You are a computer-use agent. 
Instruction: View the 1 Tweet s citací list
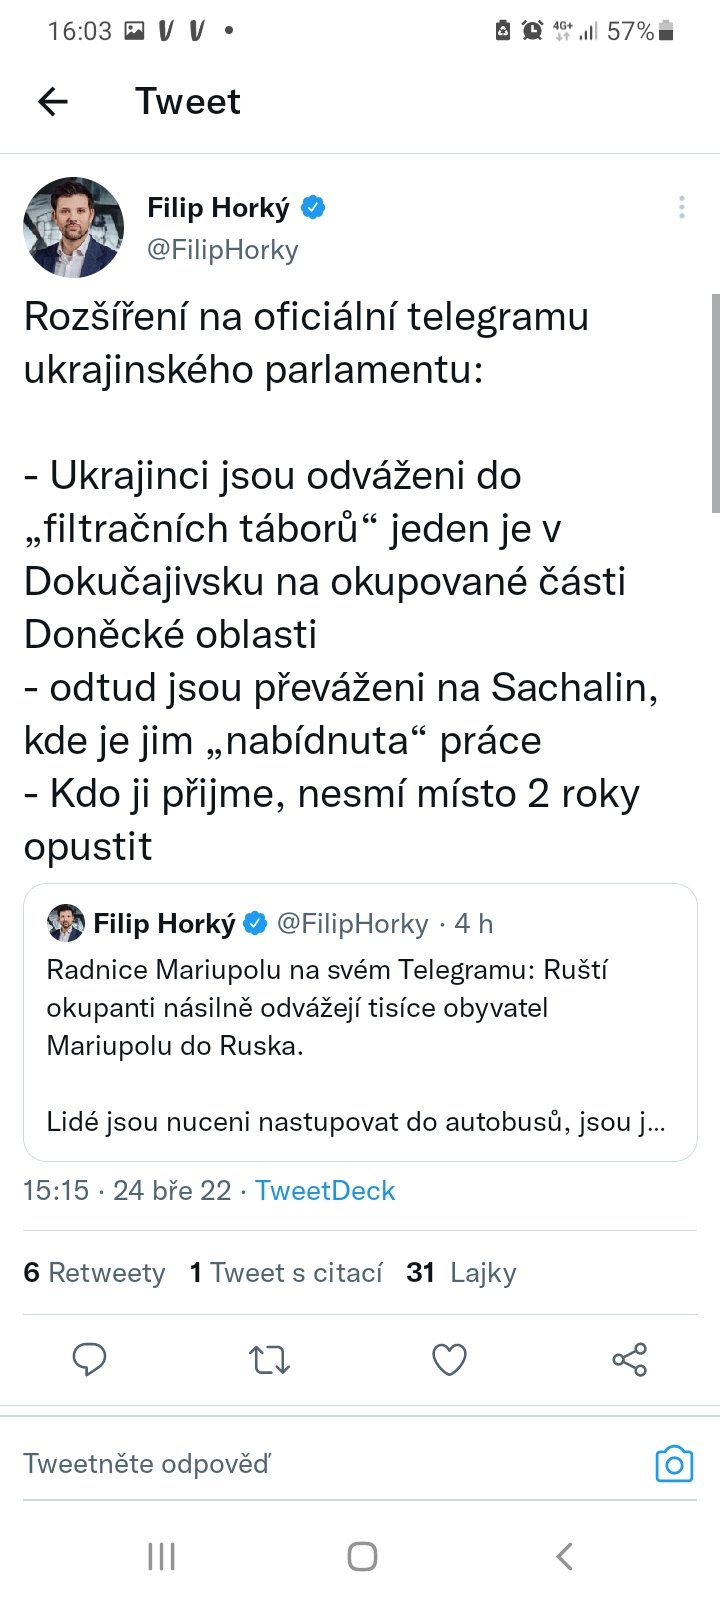pyautogui.click(x=286, y=1272)
